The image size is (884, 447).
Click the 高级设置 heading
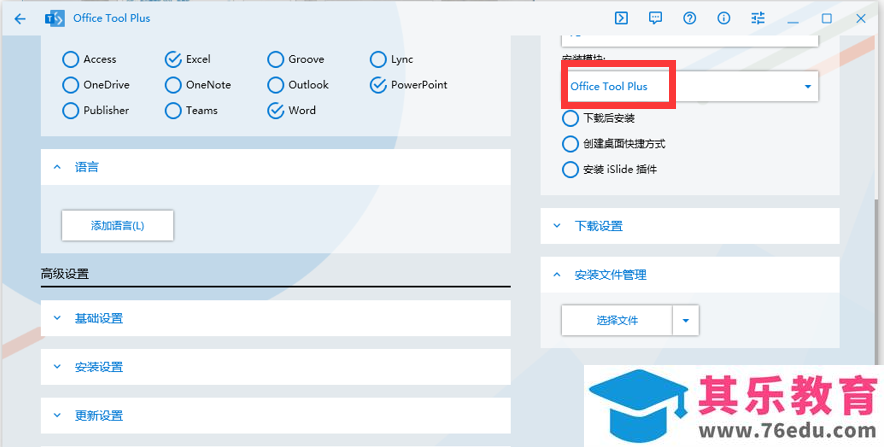65,275
